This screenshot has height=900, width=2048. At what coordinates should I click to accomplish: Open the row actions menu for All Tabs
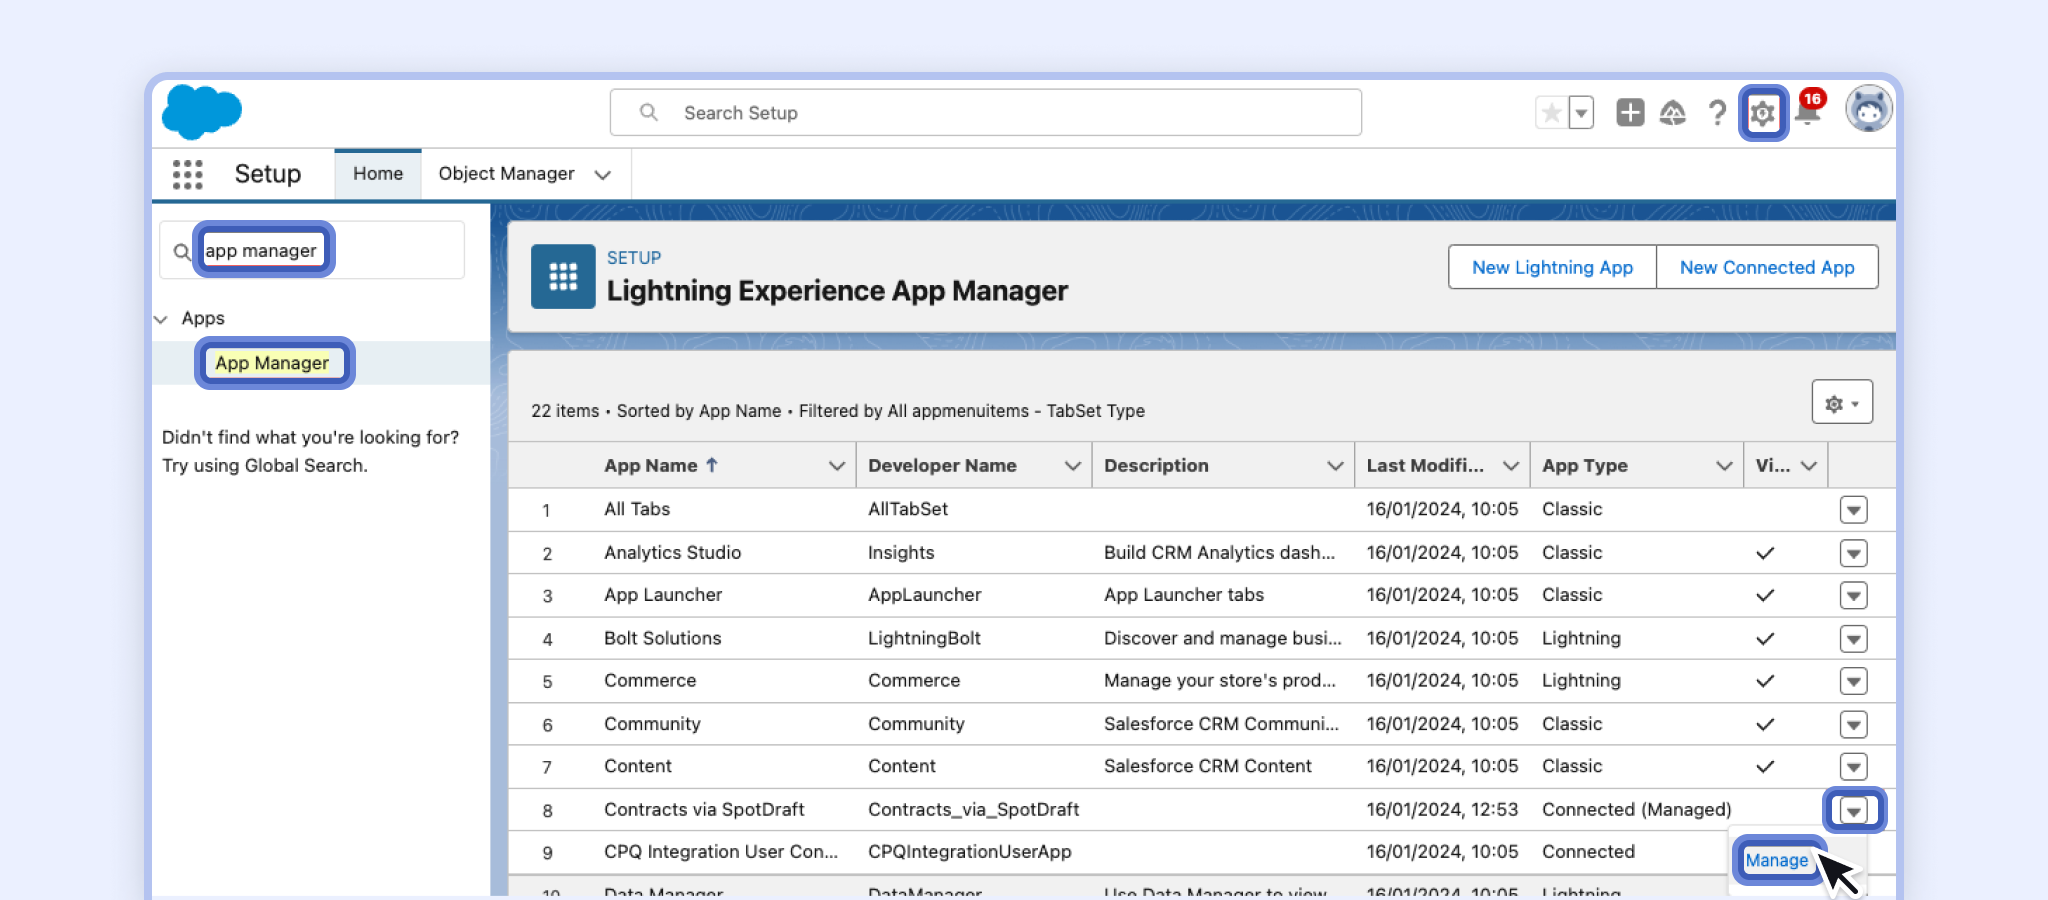1854,510
